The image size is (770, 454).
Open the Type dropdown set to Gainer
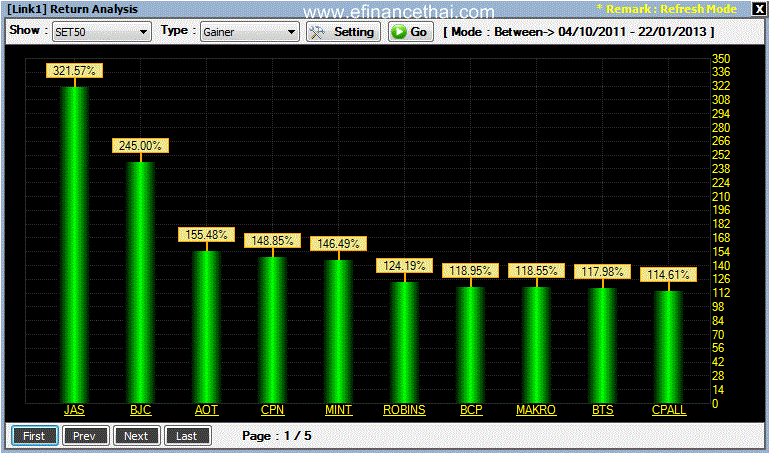pyautogui.click(x=249, y=32)
